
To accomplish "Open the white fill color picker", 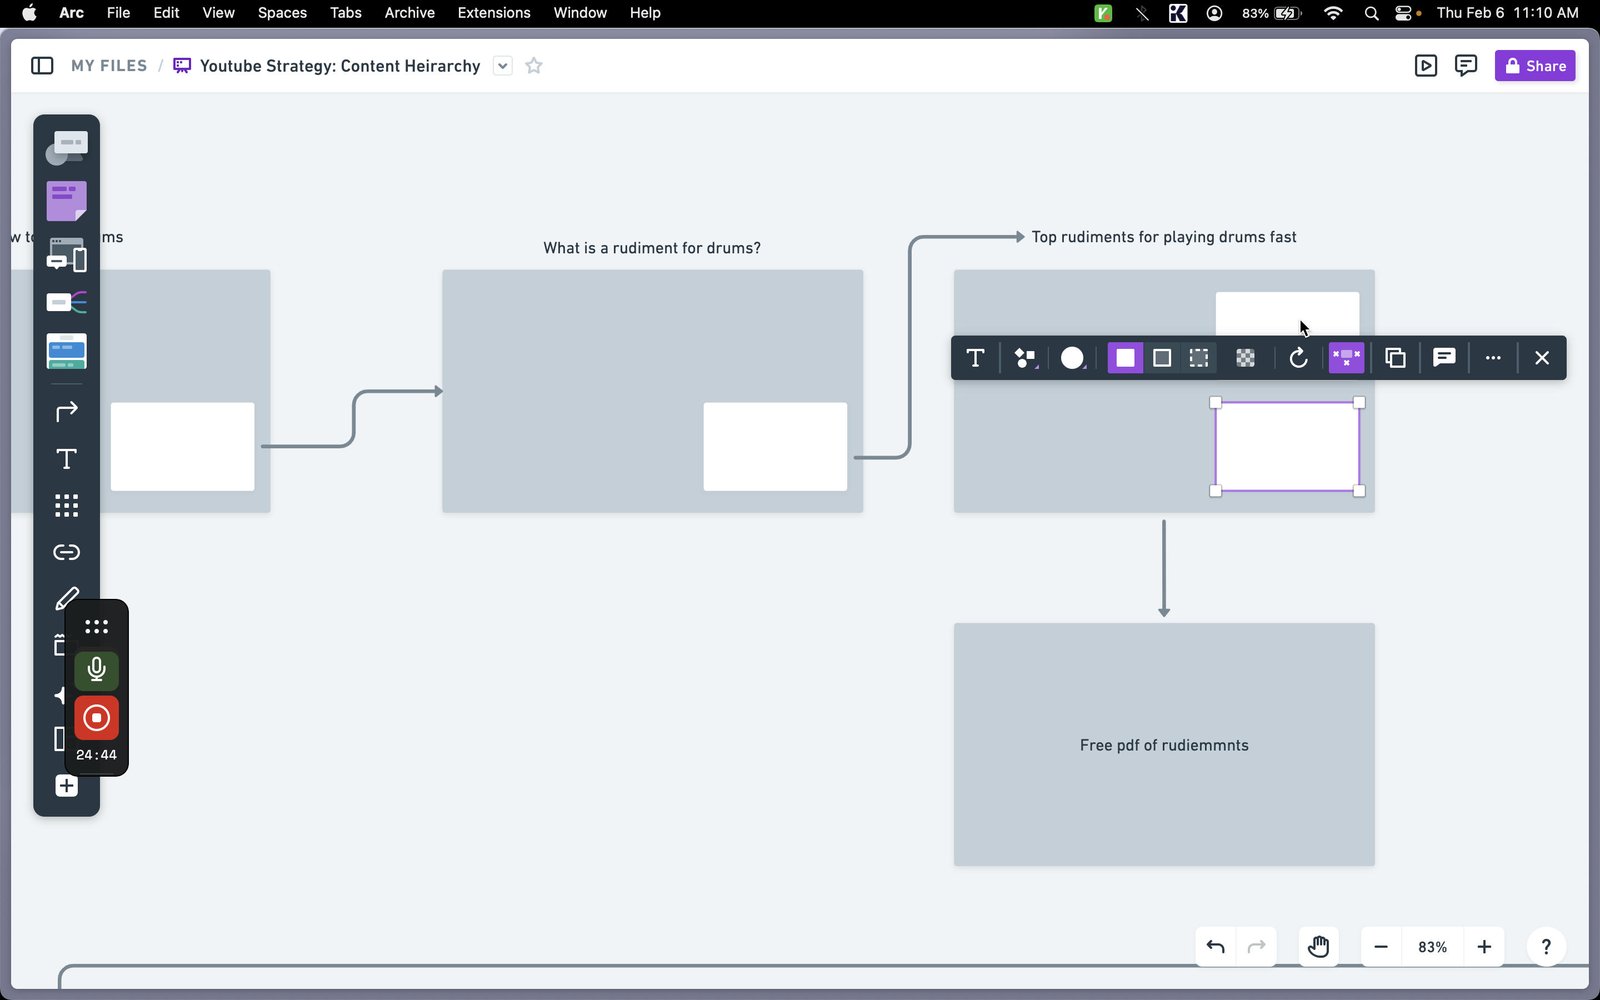I will pos(1072,358).
